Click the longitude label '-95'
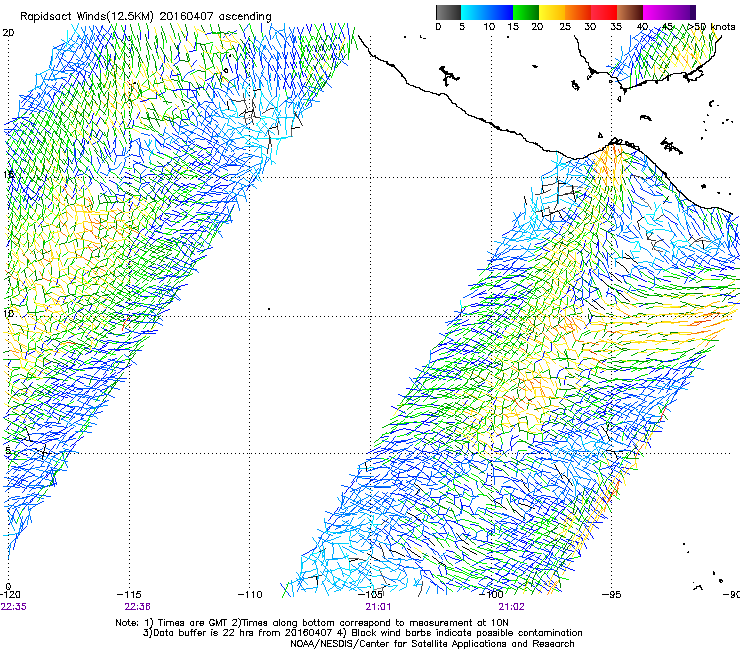This screenshot has height=650, width=740. pyautogui.click(x=611, y=595)
